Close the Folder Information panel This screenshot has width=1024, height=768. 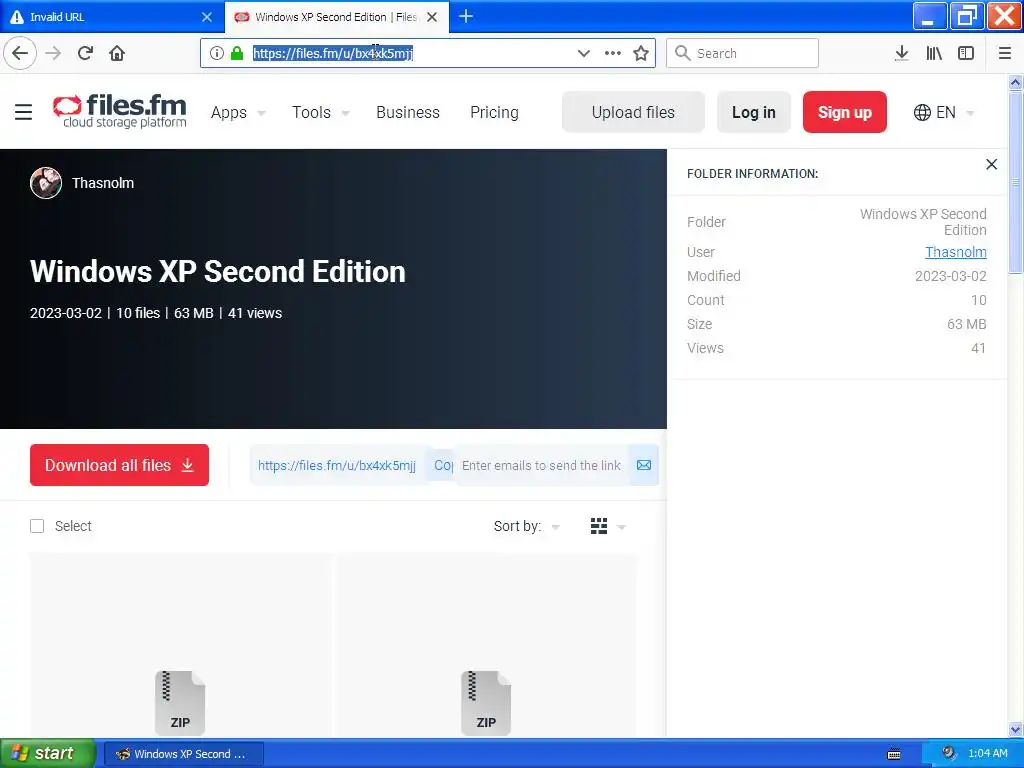click(991, 165)
